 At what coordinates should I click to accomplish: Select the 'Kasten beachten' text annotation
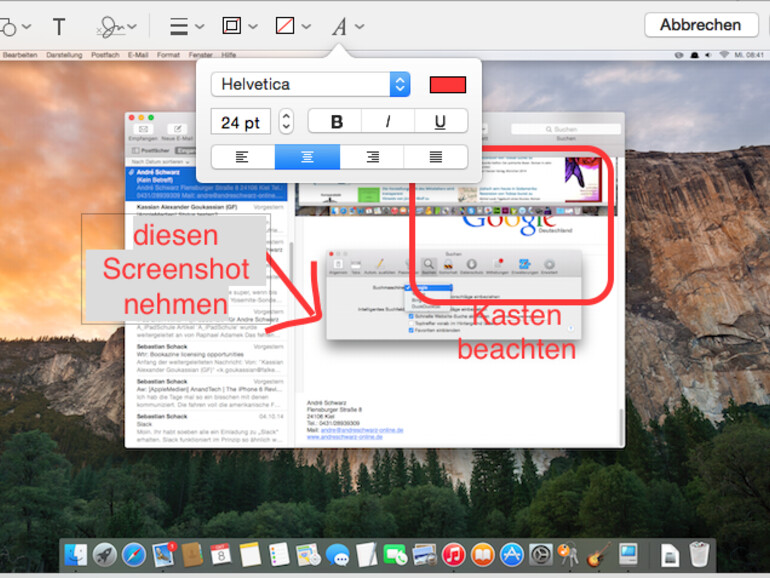[x=517, y=332]
